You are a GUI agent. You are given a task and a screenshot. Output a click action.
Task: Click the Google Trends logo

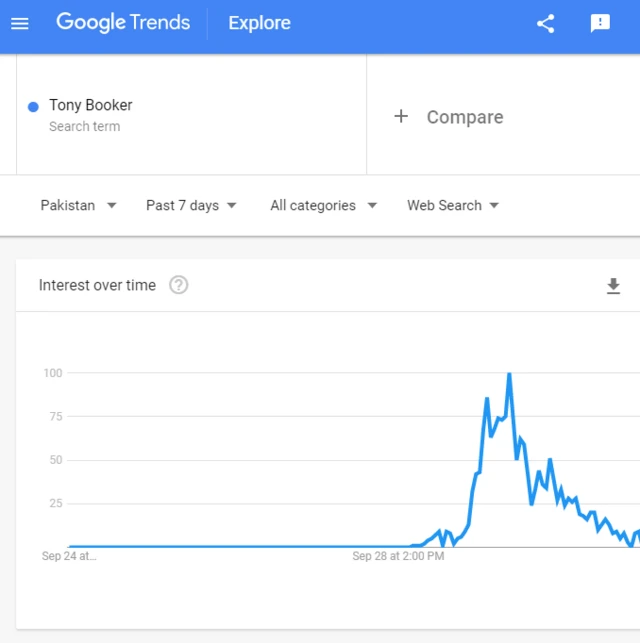point(123,23)
